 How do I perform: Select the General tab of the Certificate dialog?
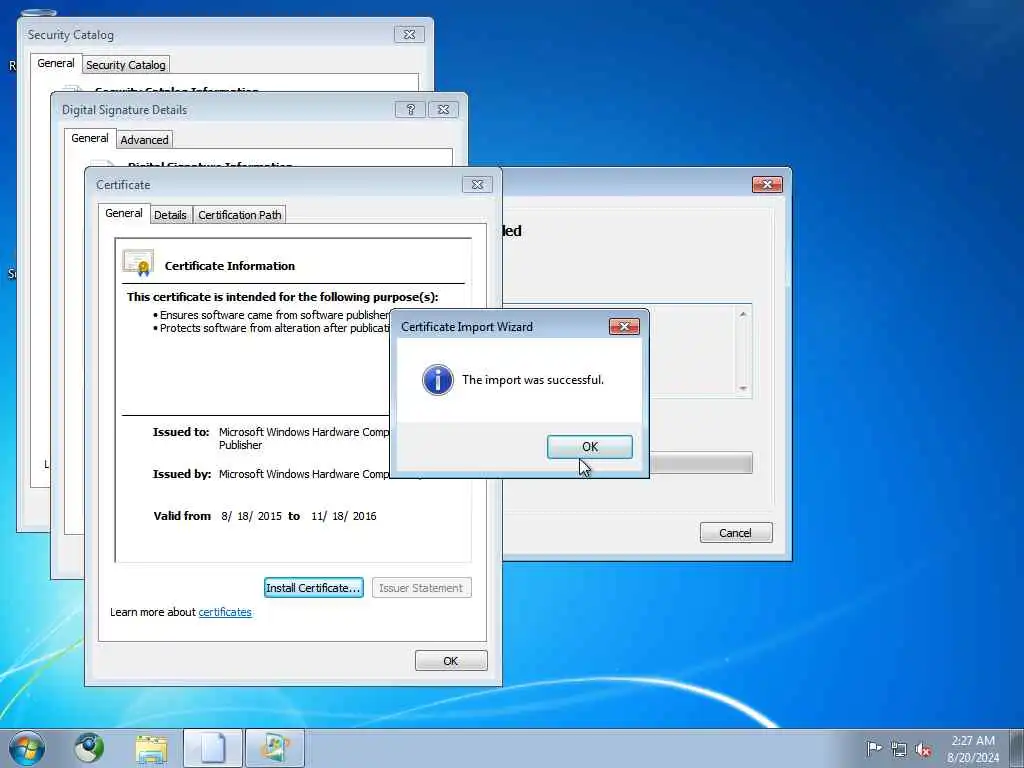pos(123,214)
